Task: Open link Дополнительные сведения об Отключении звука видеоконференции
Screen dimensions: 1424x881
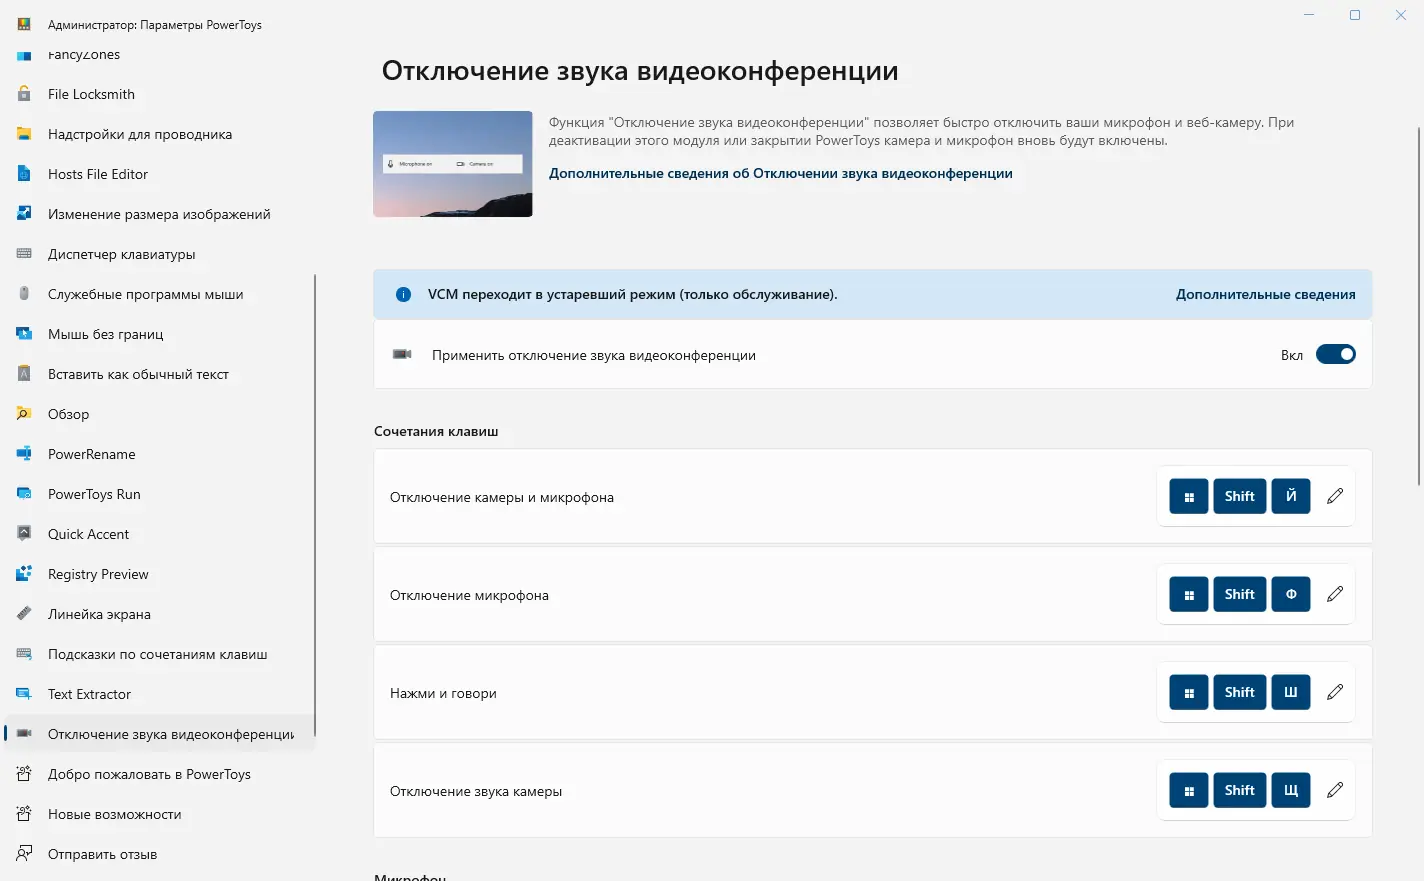Action: pos(781,173)
